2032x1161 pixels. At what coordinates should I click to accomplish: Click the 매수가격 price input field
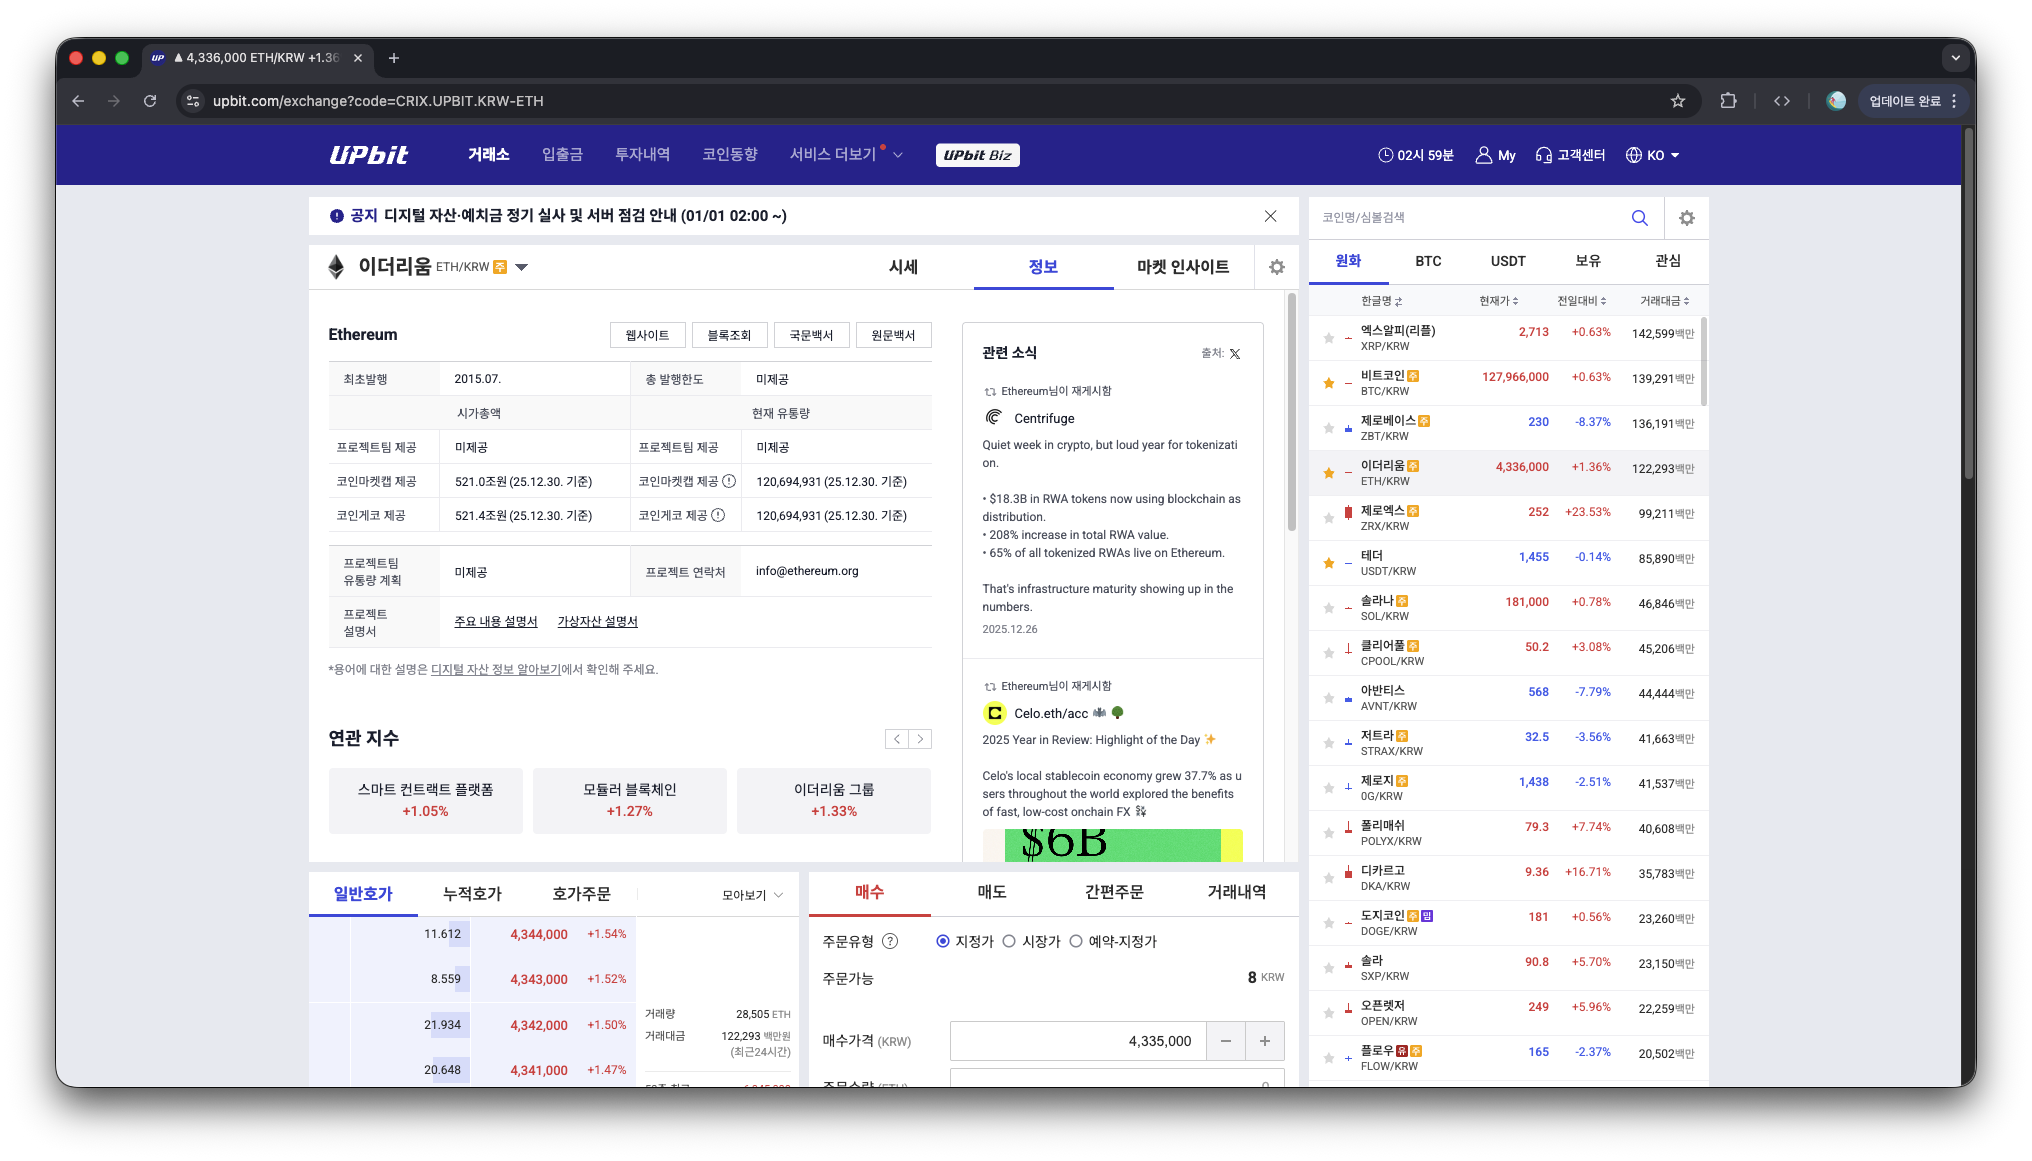coord(1078,1041)
